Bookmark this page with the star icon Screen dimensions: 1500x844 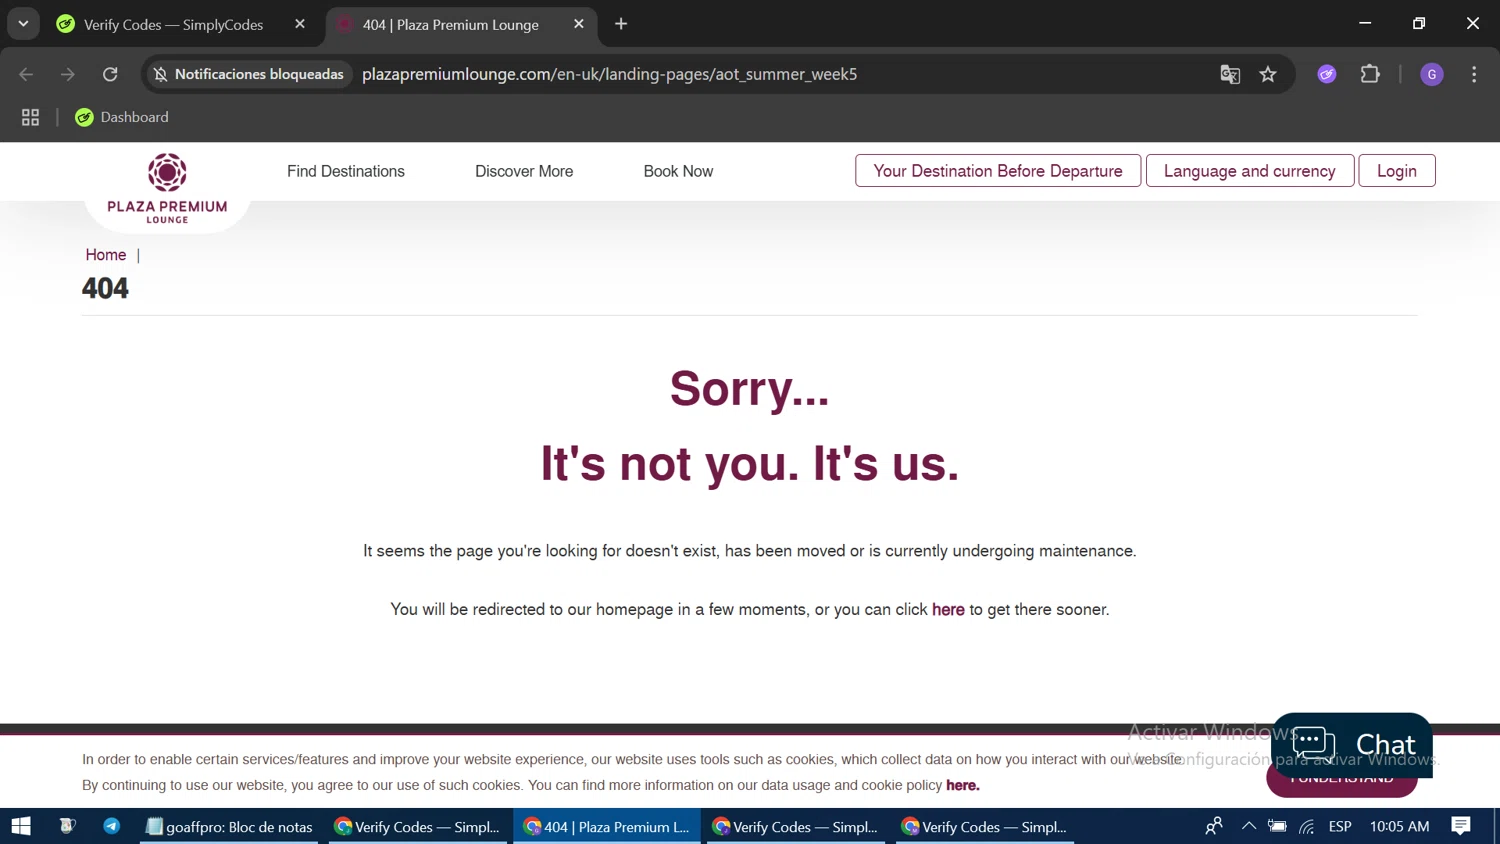[1268, 74]
